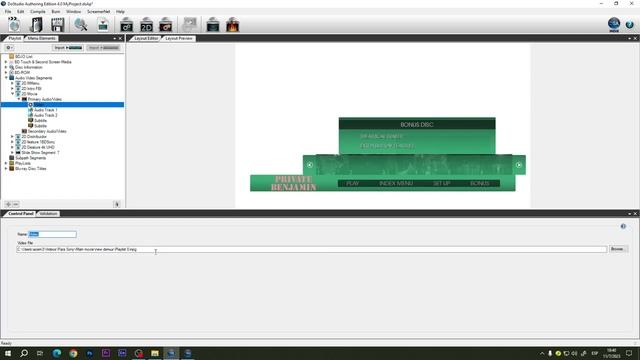Open the Help menu in menu bar
Screen dimensions: 640x360
[120, 12]
